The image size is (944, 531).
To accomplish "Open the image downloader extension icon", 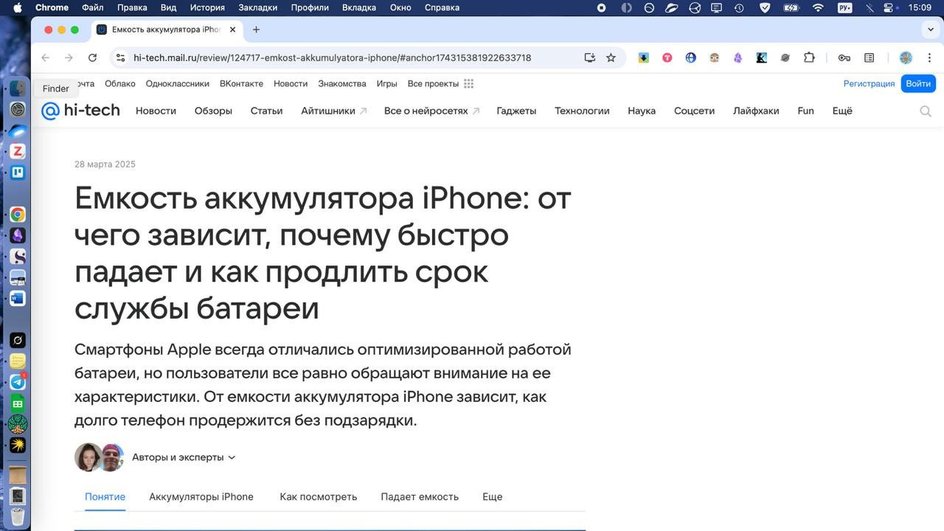I will coord(644,58).
